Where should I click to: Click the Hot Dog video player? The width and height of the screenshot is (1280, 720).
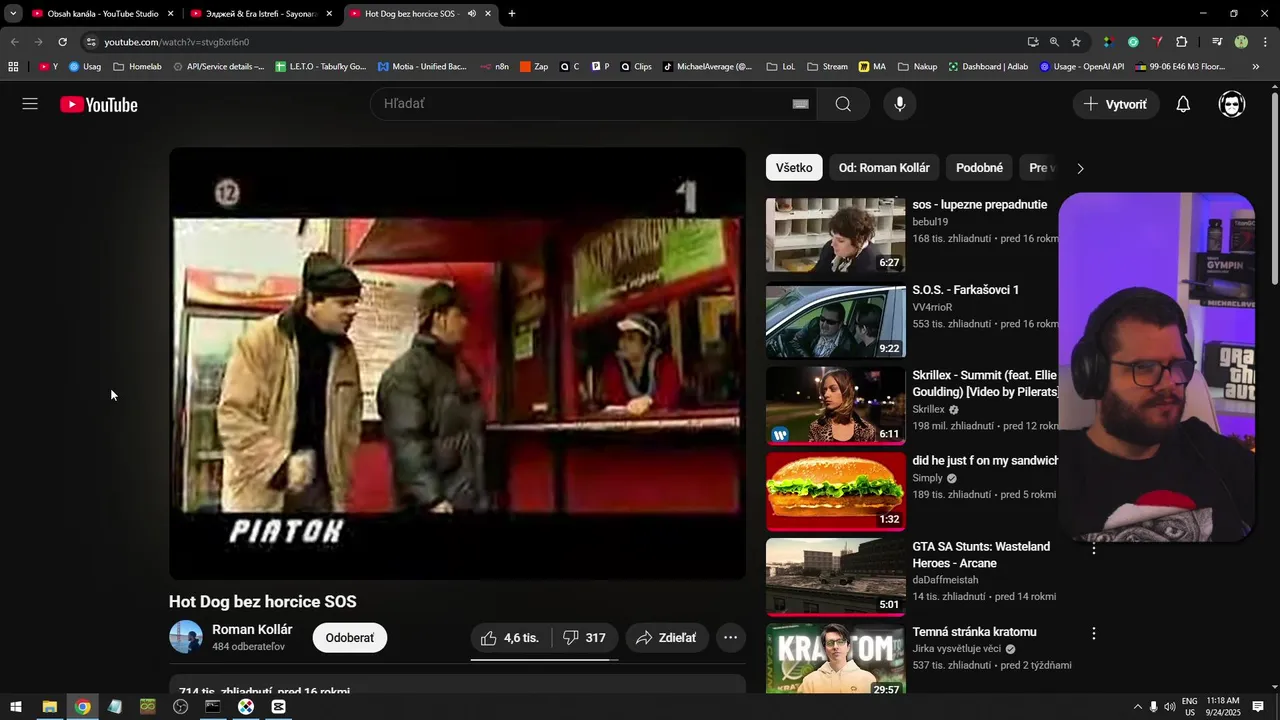click(x=457, y=364)
